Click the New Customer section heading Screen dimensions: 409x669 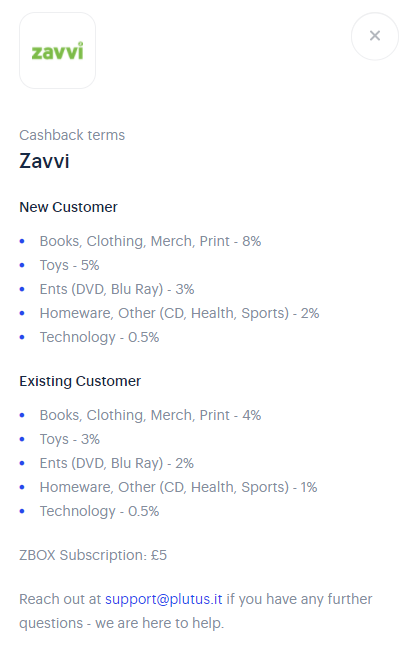pyautogui.click(x=68, y=207)
